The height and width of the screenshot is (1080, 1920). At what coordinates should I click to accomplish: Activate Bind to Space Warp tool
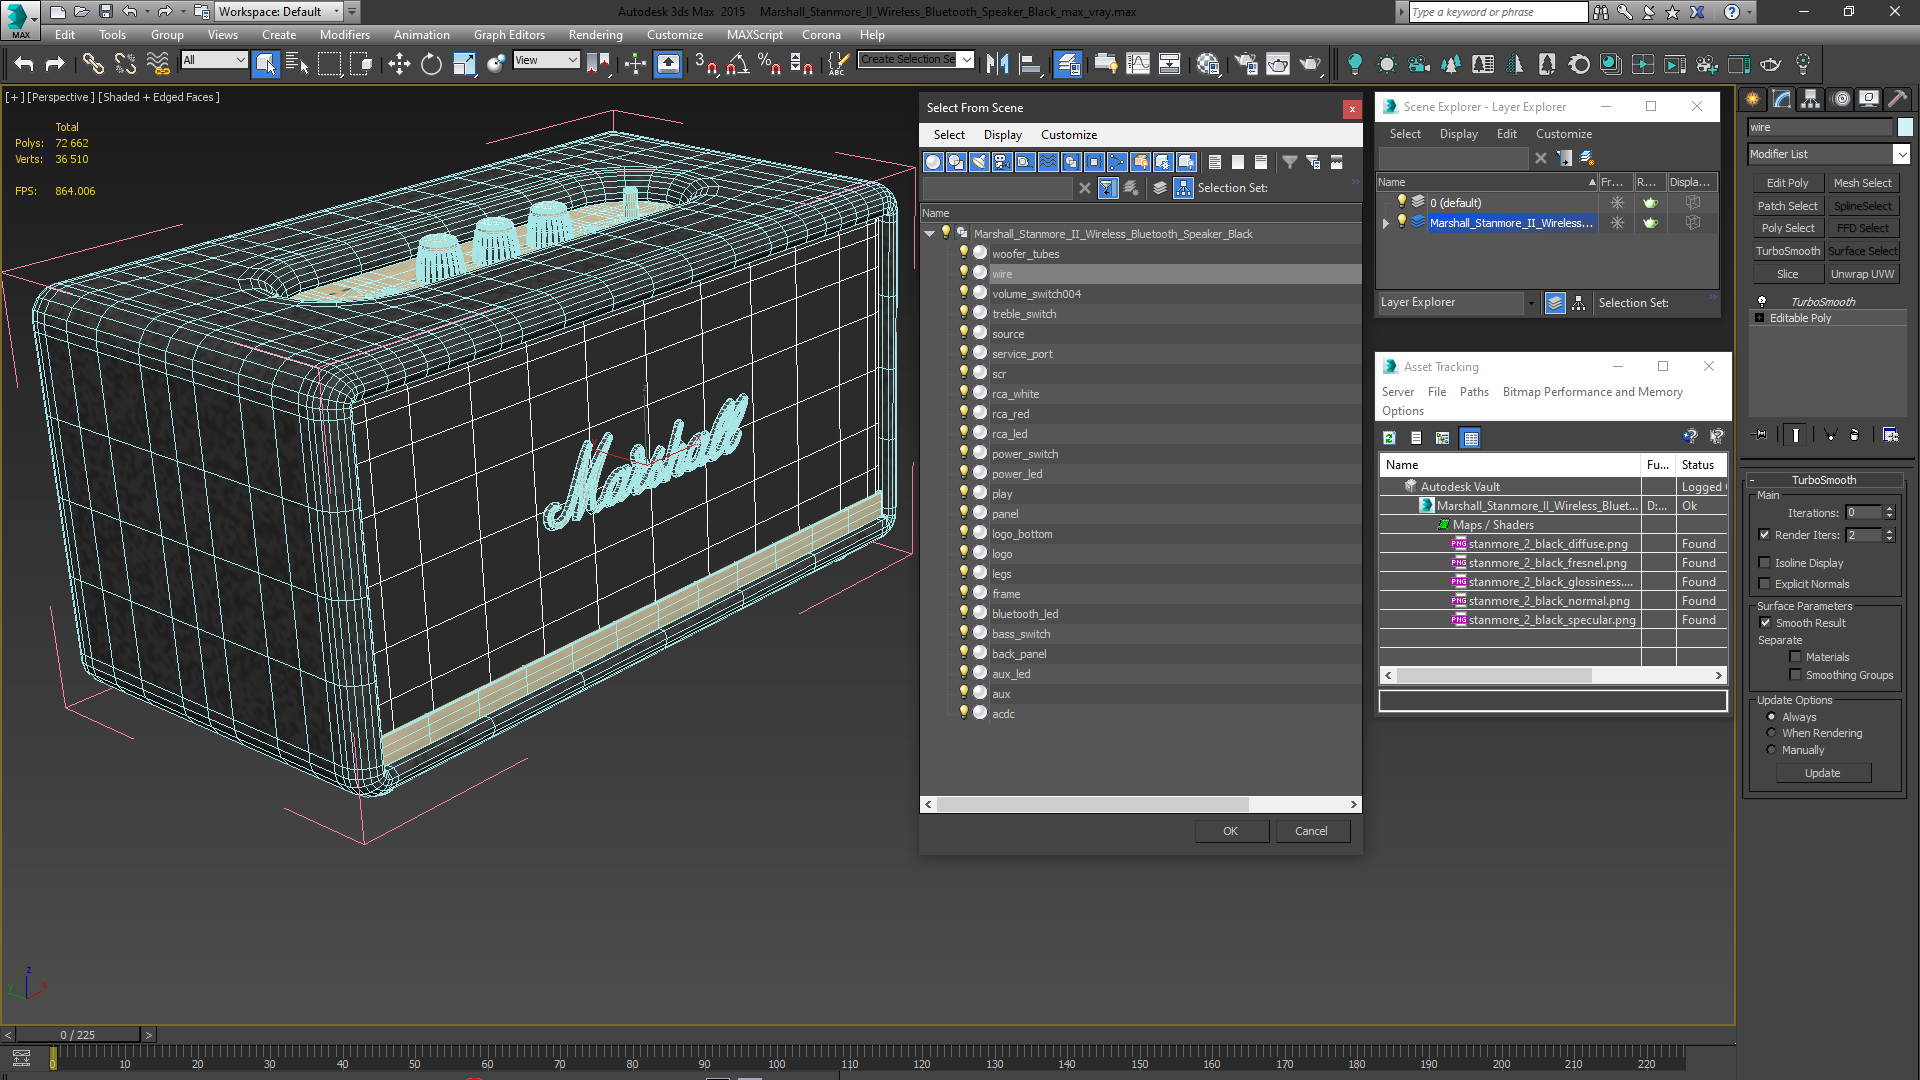tap(158, 64)
